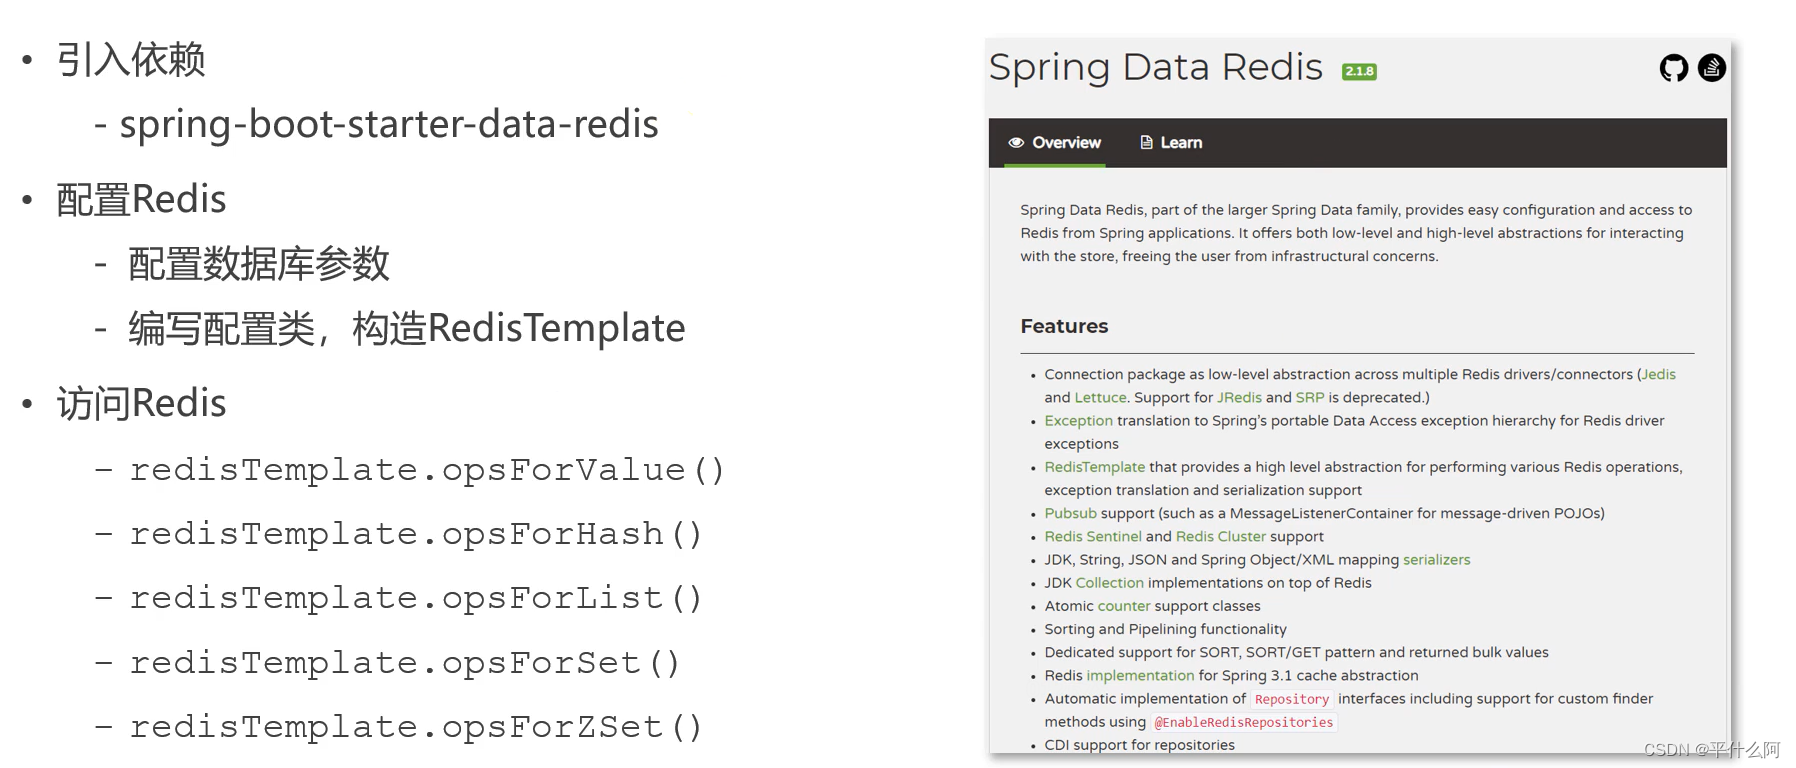Open the counter link
Screen dimensions: 1796x768
click(1124, 606)
